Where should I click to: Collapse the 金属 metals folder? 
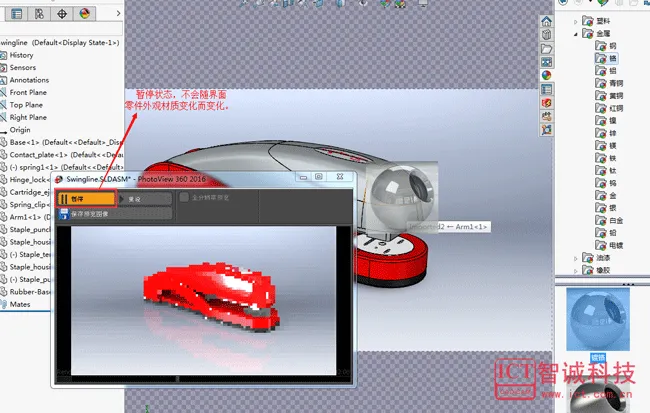[575, 34]
